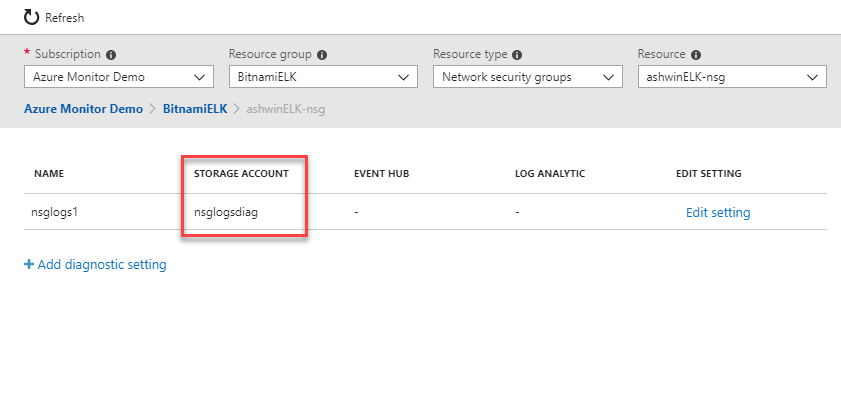Screen dimensions: 841x418
Task: Click the Azure Monitor Demo breadcrumb link
Action: (x=83, y=109)
